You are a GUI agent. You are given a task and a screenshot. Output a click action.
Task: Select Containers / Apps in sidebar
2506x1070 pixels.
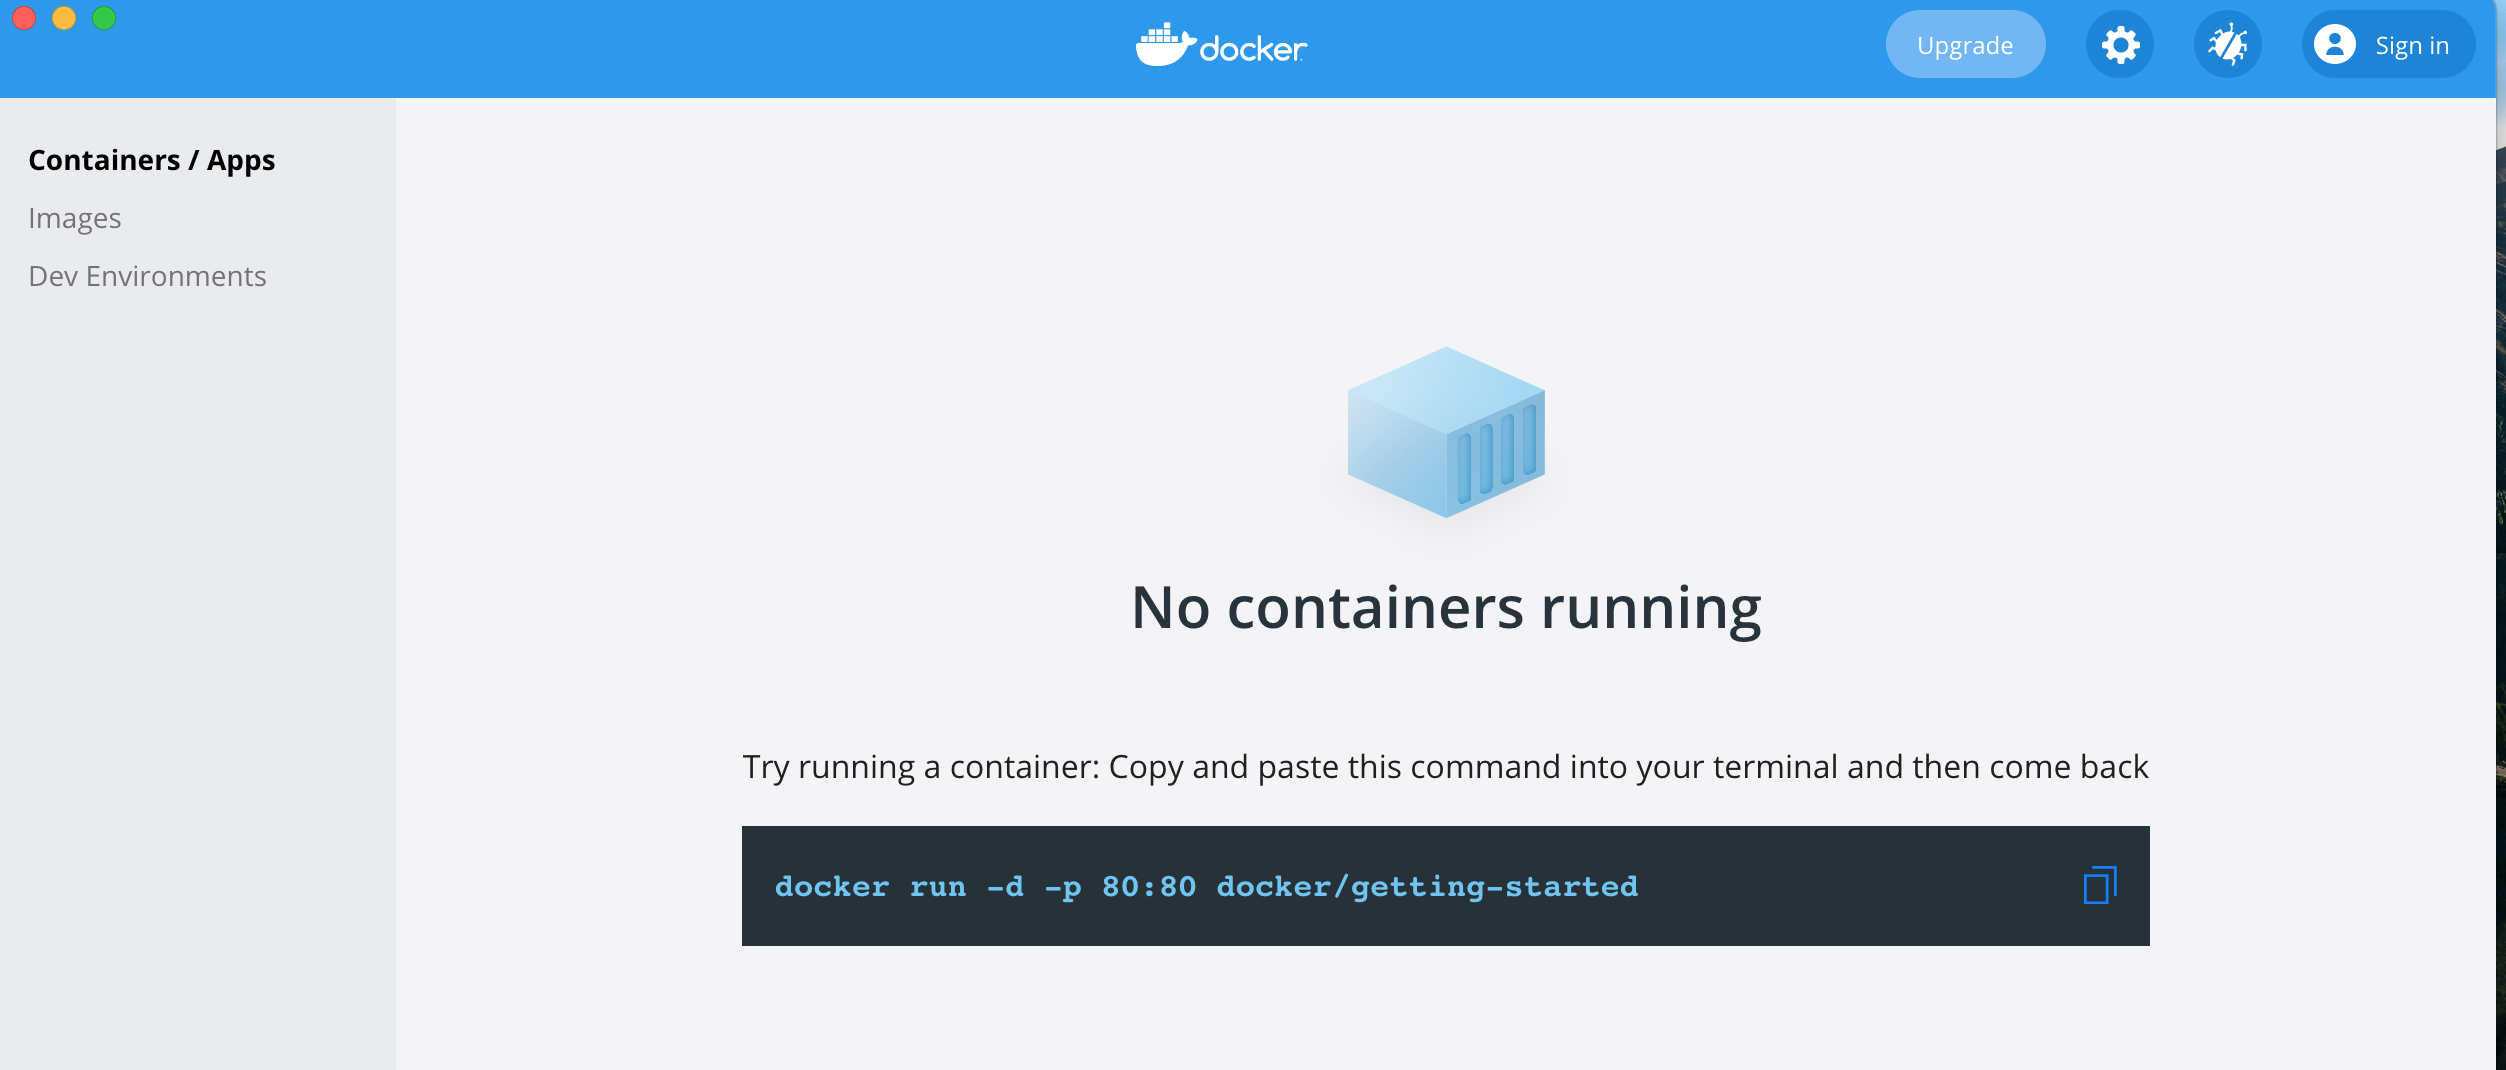pyautogui.click(x=152, y=160)
